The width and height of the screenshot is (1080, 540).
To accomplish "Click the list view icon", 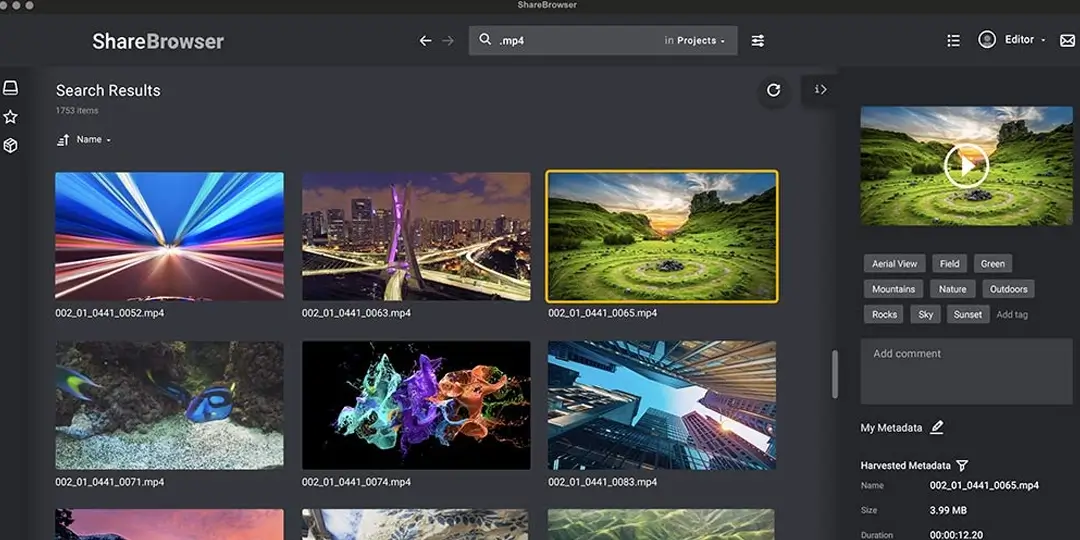I will click(953, 41).
